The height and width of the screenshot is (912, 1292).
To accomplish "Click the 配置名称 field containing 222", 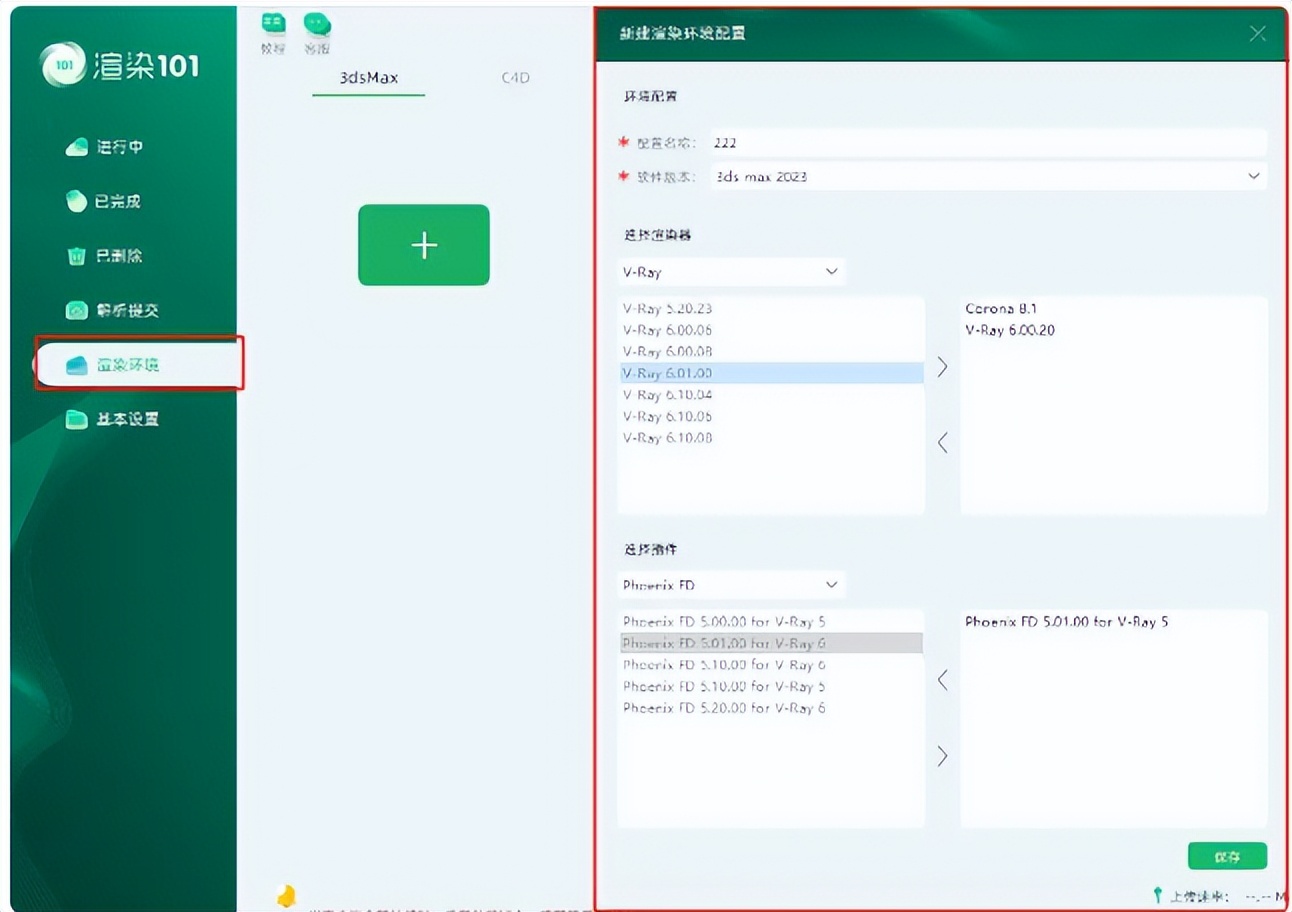I will (x=988, y=143).
